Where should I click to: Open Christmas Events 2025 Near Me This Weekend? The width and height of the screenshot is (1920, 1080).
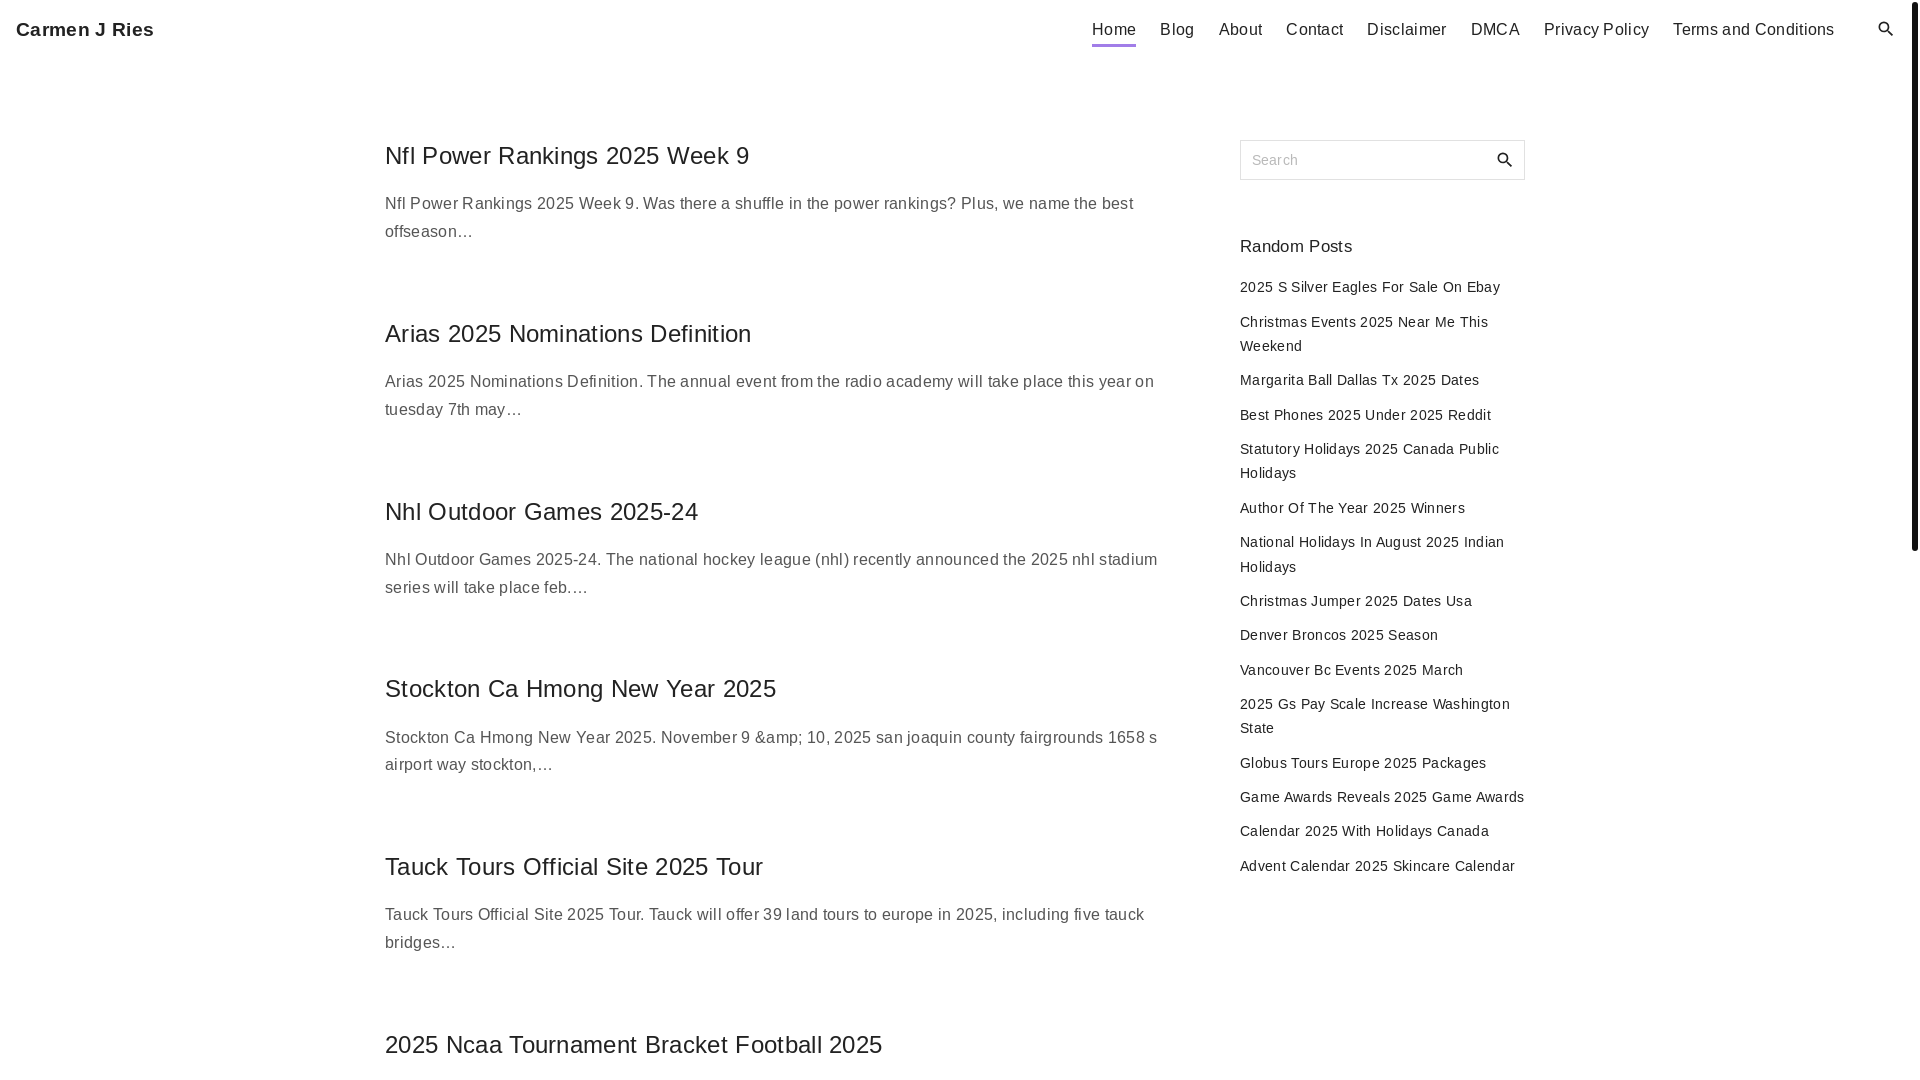(1364, 334)
